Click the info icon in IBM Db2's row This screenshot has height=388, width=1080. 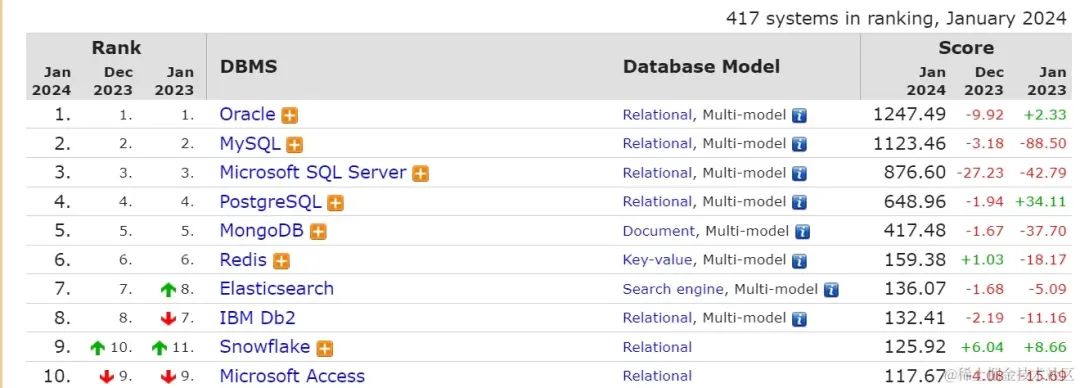(799, 319)
